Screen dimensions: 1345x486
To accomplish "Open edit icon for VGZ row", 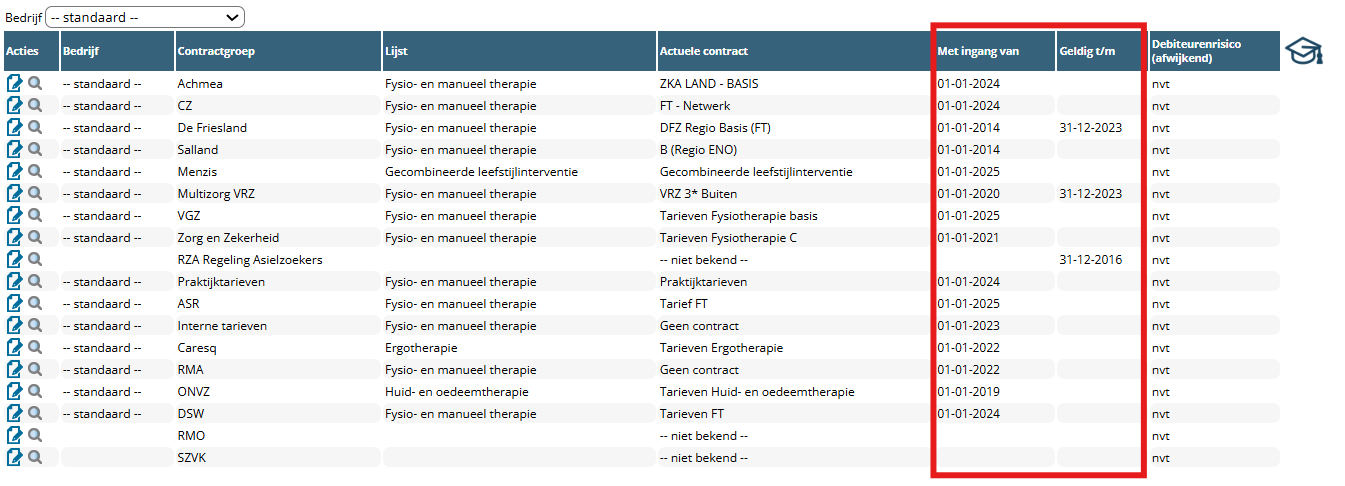I will click(x=15, y=215).
